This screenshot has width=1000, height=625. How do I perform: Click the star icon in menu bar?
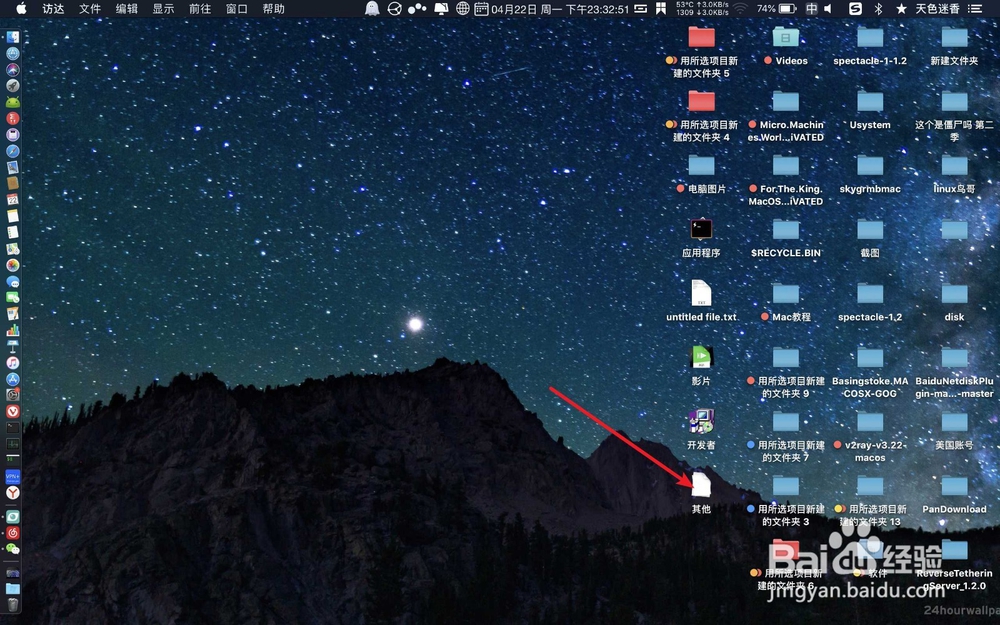pos(901,8)
